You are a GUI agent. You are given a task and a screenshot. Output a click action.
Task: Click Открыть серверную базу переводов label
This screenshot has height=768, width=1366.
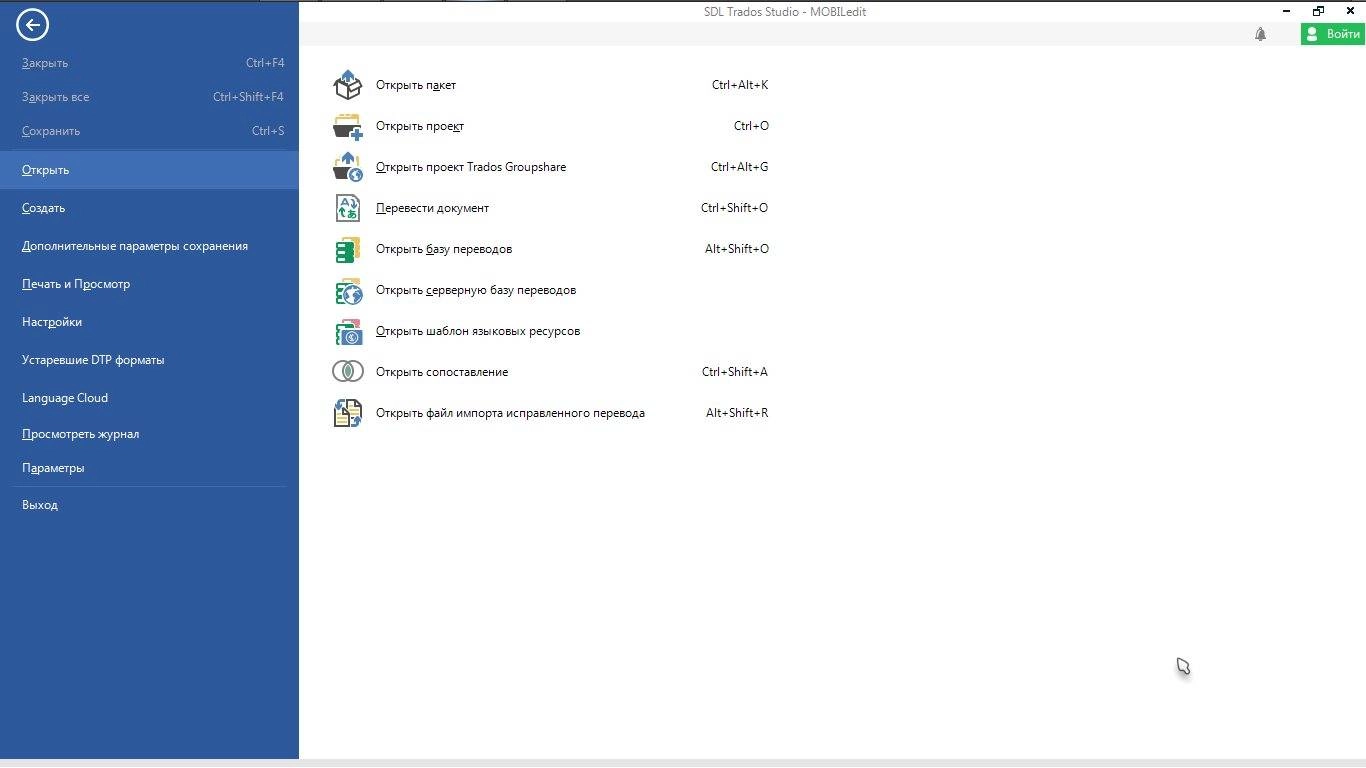[476, 290]
